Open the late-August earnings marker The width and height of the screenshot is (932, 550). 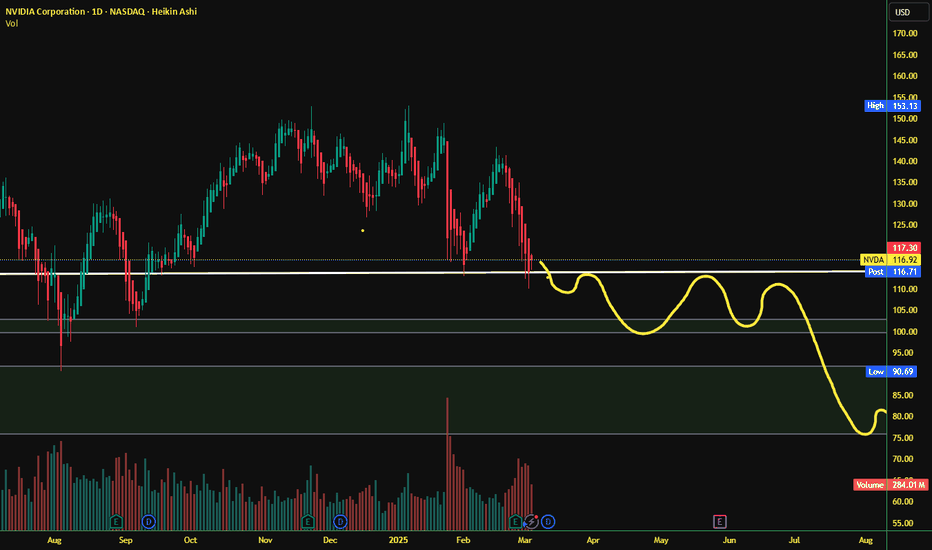(116, 522)
